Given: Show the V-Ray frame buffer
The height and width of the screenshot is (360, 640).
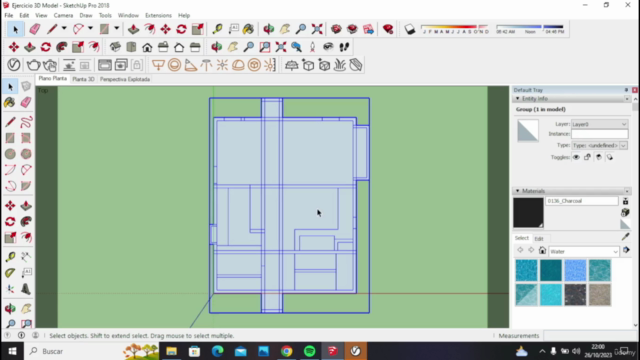Looking at the screenshot, I should point(104,65).
